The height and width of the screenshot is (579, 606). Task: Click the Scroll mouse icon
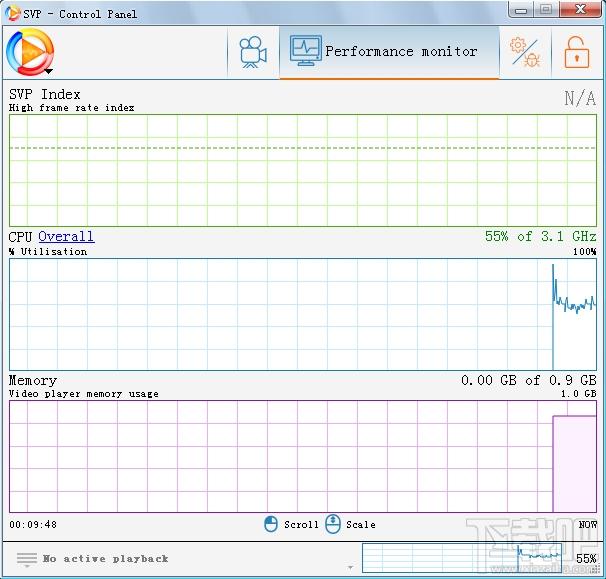(x=271, y=524)
